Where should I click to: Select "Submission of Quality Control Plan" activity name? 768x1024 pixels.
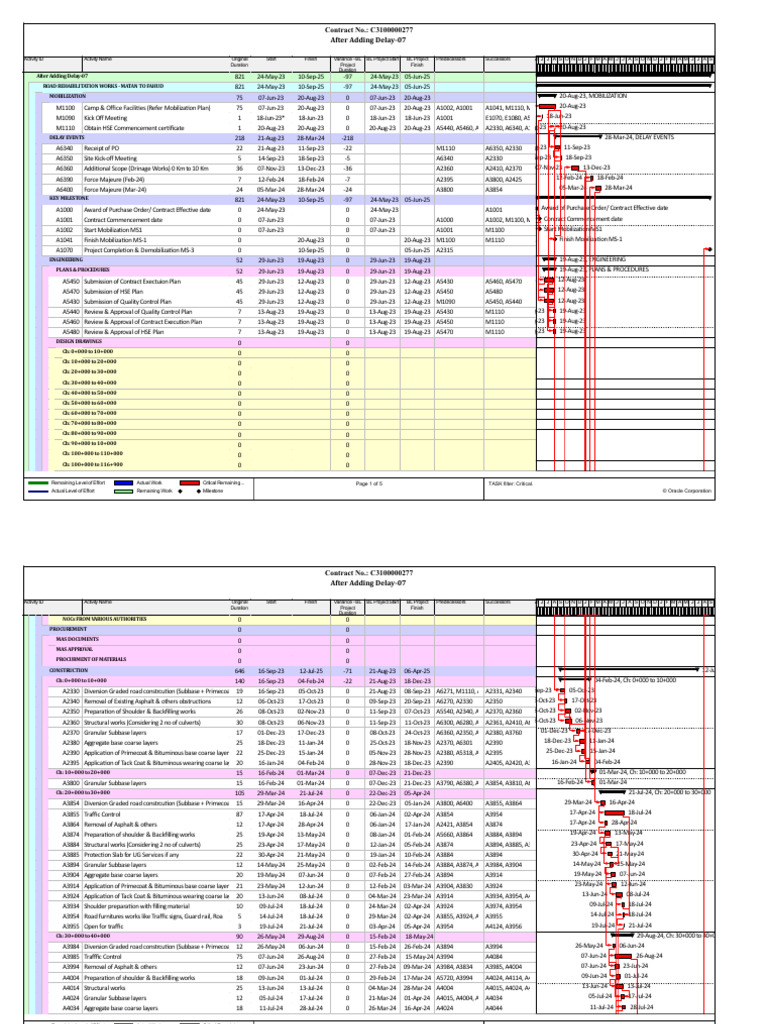(x=127, y=302)
